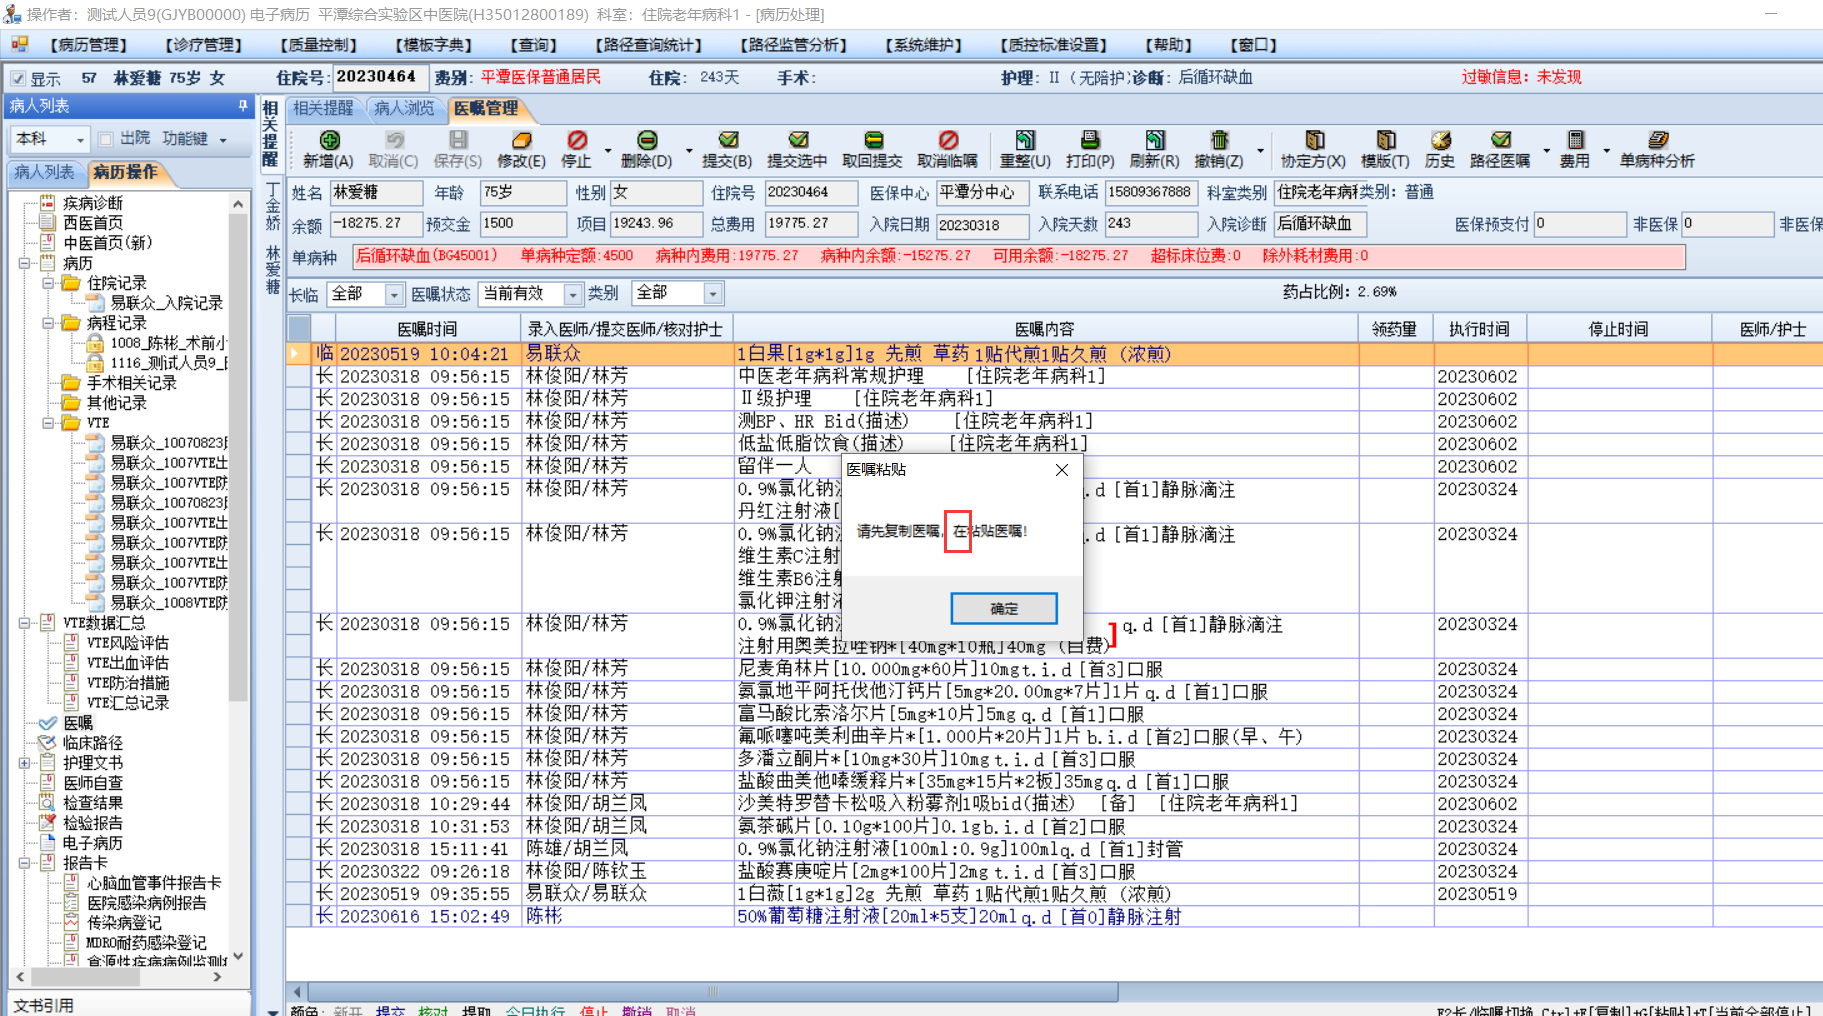This screenshot has width=1823, height=1016.
Task: Click the 医嘱时间 column header
Action: (x=427, y=329)
